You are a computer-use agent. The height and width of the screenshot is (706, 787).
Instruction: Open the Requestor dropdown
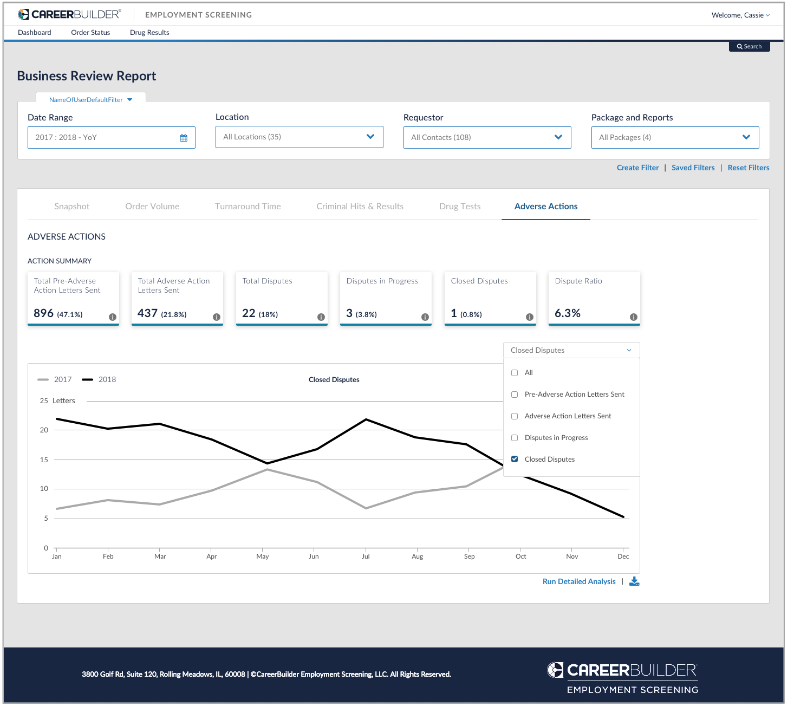[x=487, y=137]
